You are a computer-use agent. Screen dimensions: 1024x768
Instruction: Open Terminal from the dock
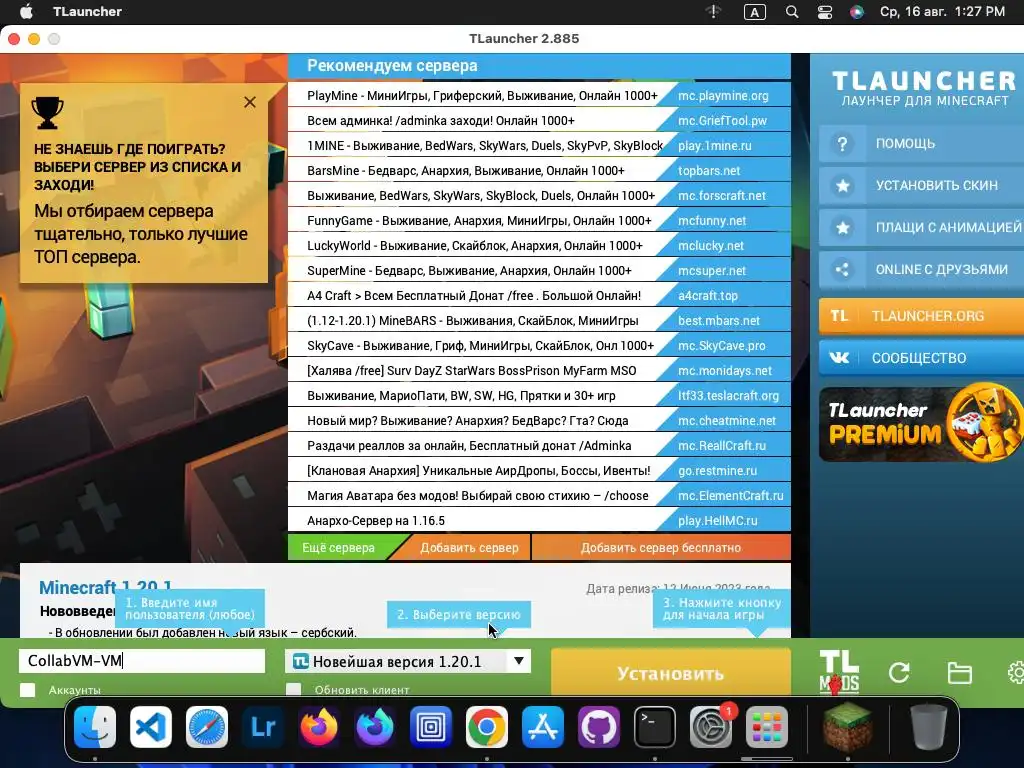(x=654, y=727)
